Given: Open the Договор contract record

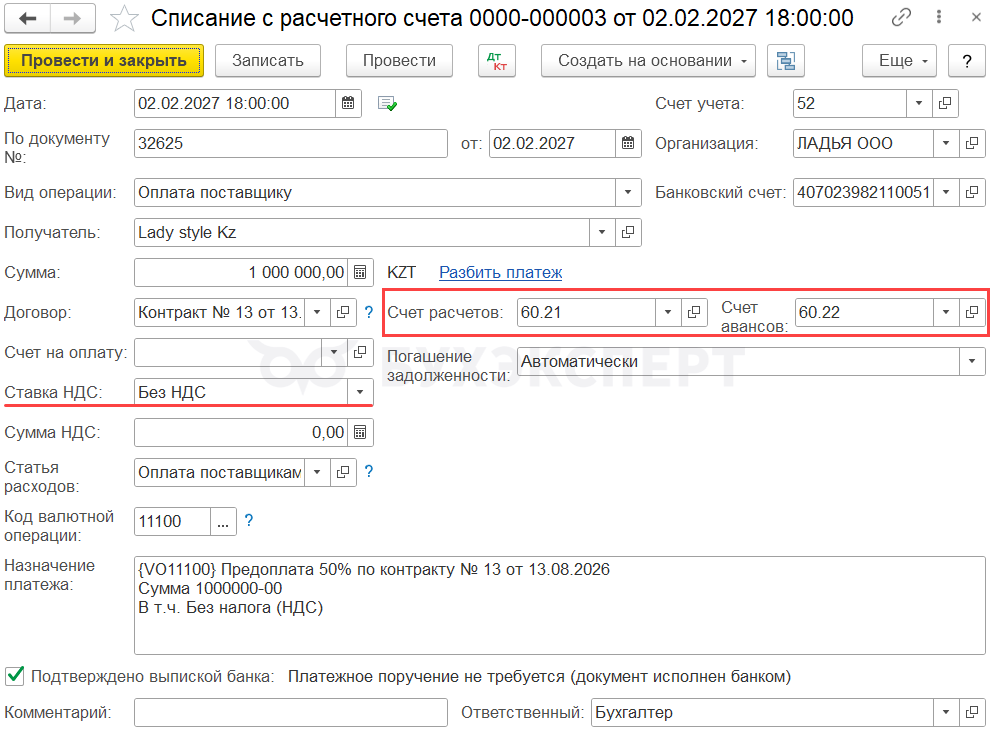Looking at the screenshot, I should pyautogui.click(x=343, y=312).
